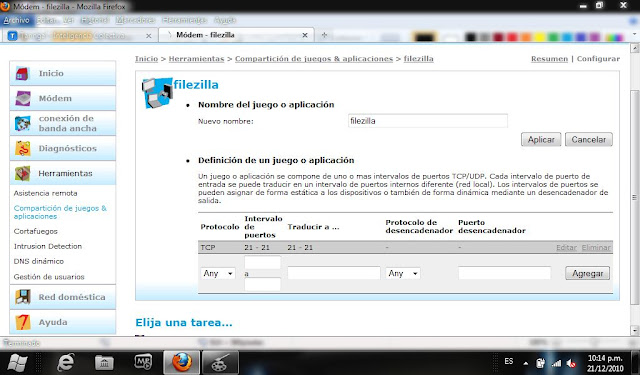Image resolution: width=640 pixels, height=375 pixels.
Task: Open the Ayuda sidebar section
Action: 62,322
